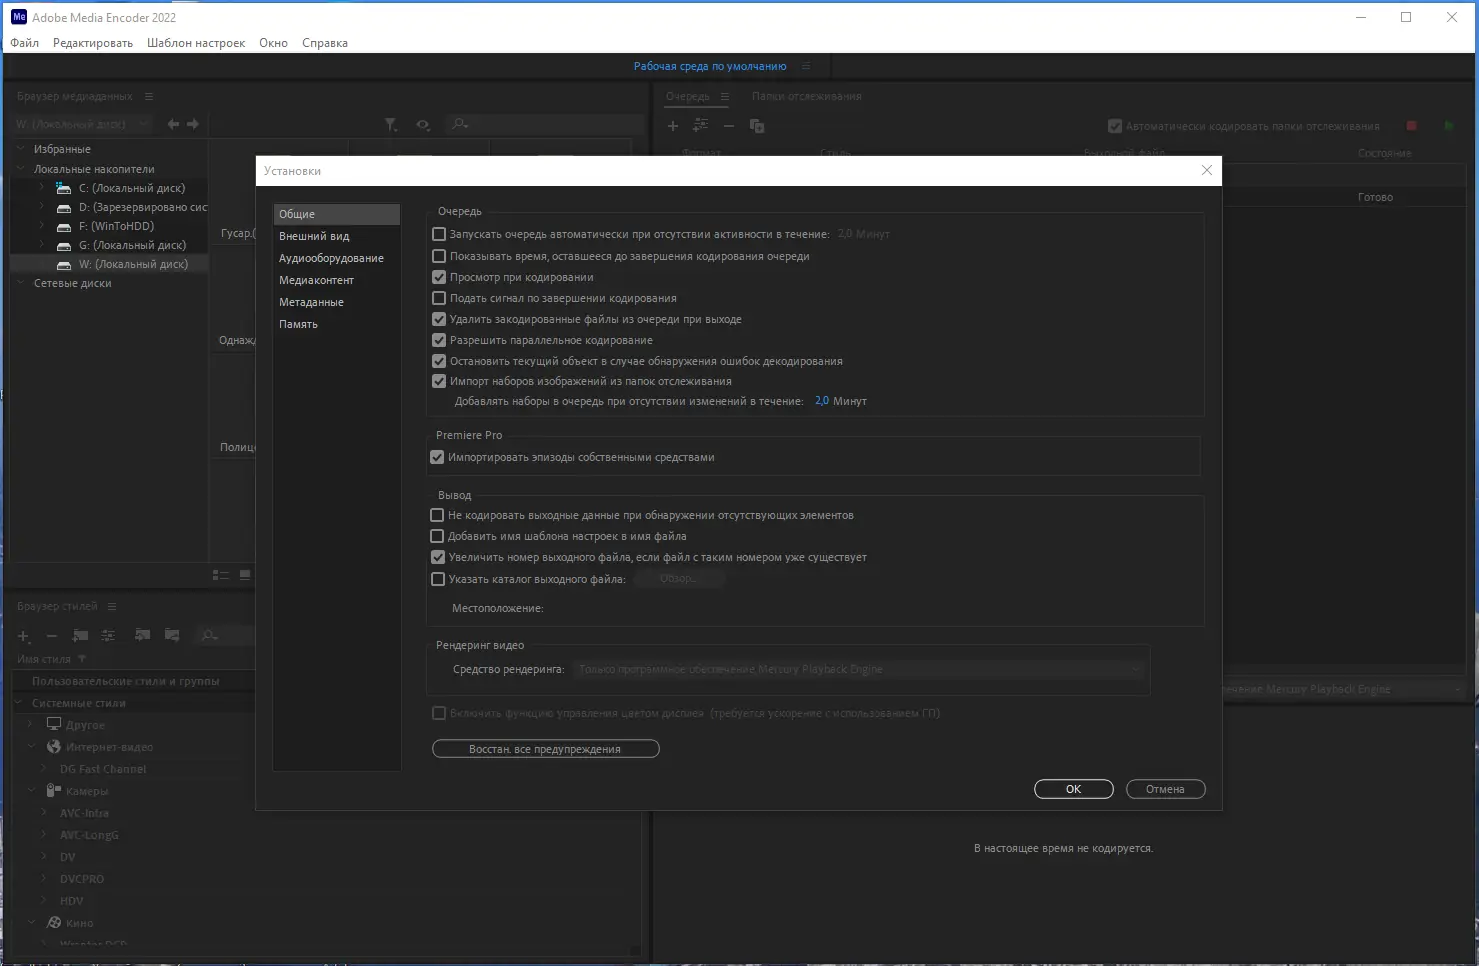
Task: Uncheck 'Импорт наборов изображений из папок'
Action: pyautogui.click(x=439, y=381)
